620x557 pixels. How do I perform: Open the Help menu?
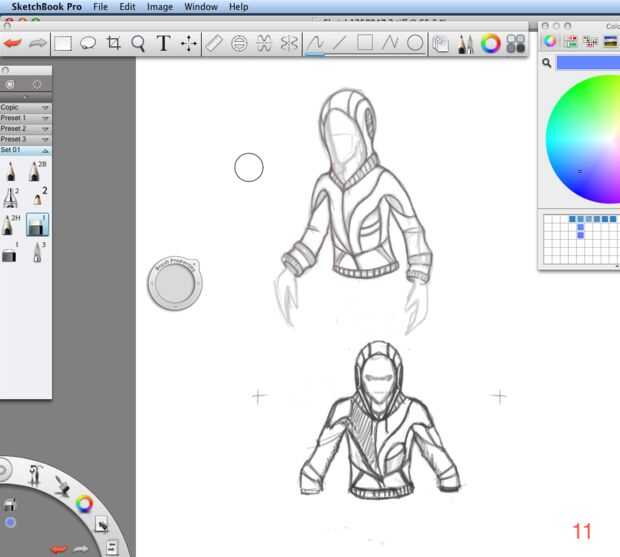coord(238,7)
